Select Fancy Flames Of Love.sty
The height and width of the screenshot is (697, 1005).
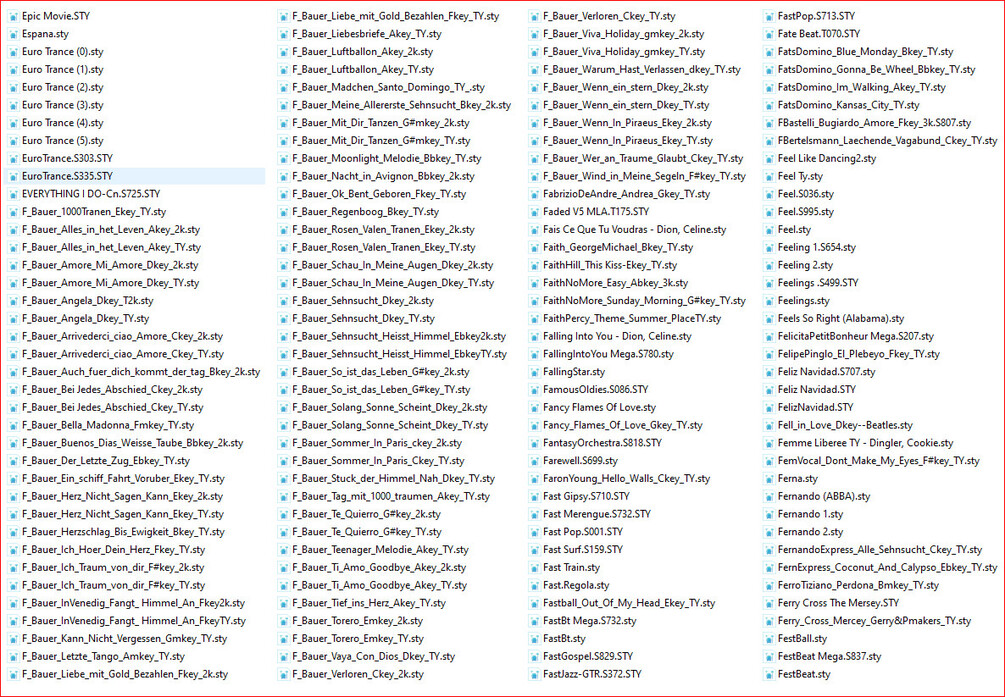599,407
